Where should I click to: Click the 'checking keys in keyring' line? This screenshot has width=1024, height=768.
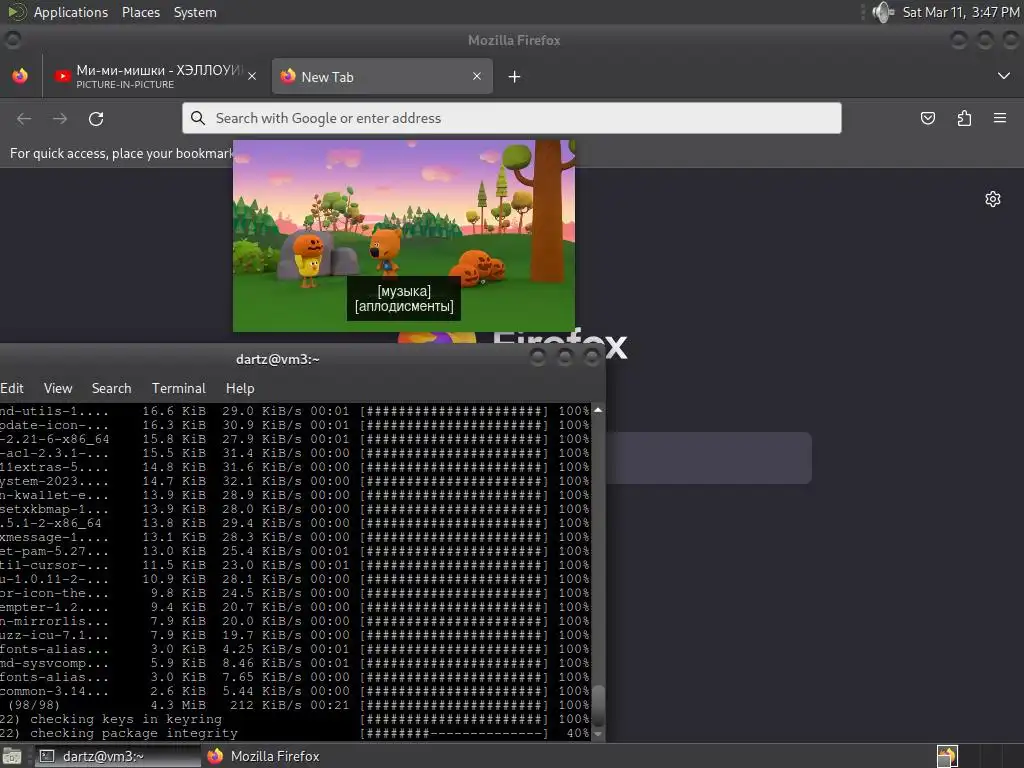[x=295, y=719]
